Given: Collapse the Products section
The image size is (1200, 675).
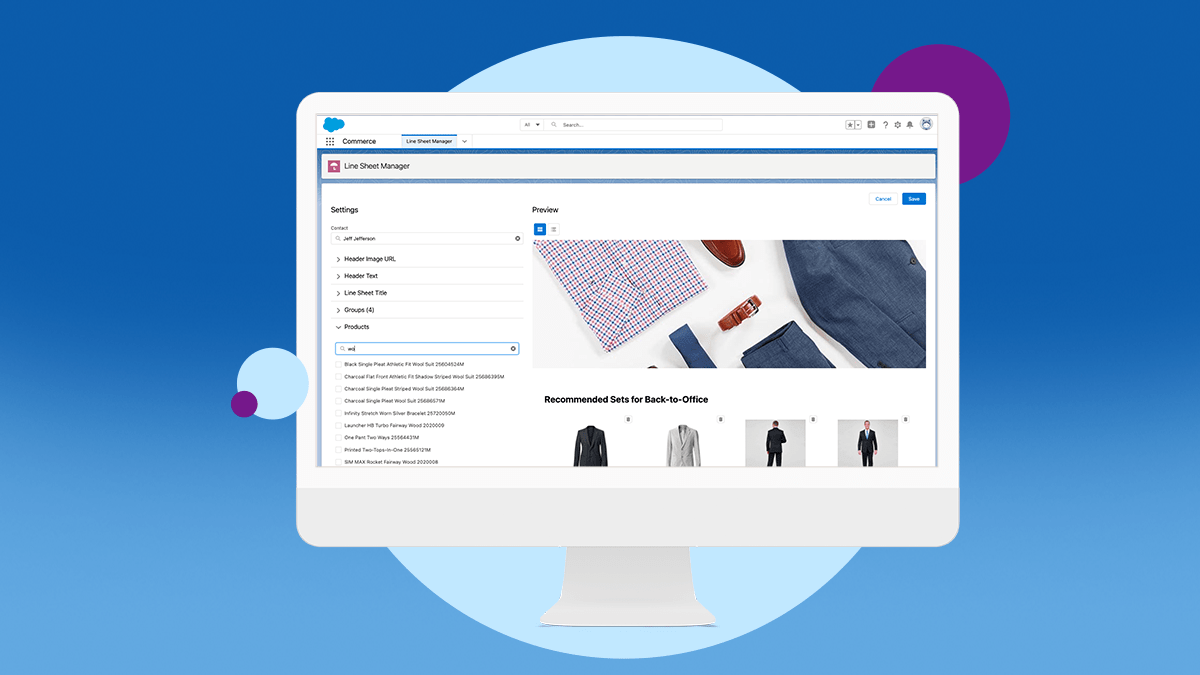Looking at the screenshot, I should point(338,327).
